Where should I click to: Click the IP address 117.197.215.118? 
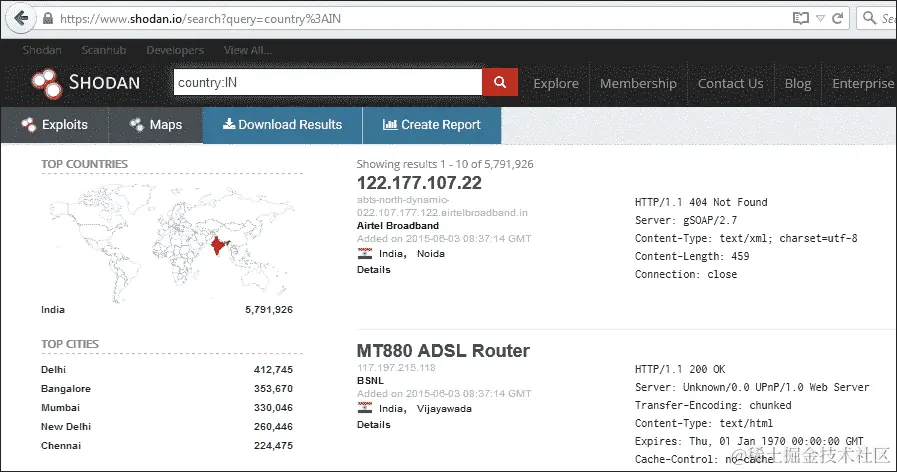click(x=396, y=367)
